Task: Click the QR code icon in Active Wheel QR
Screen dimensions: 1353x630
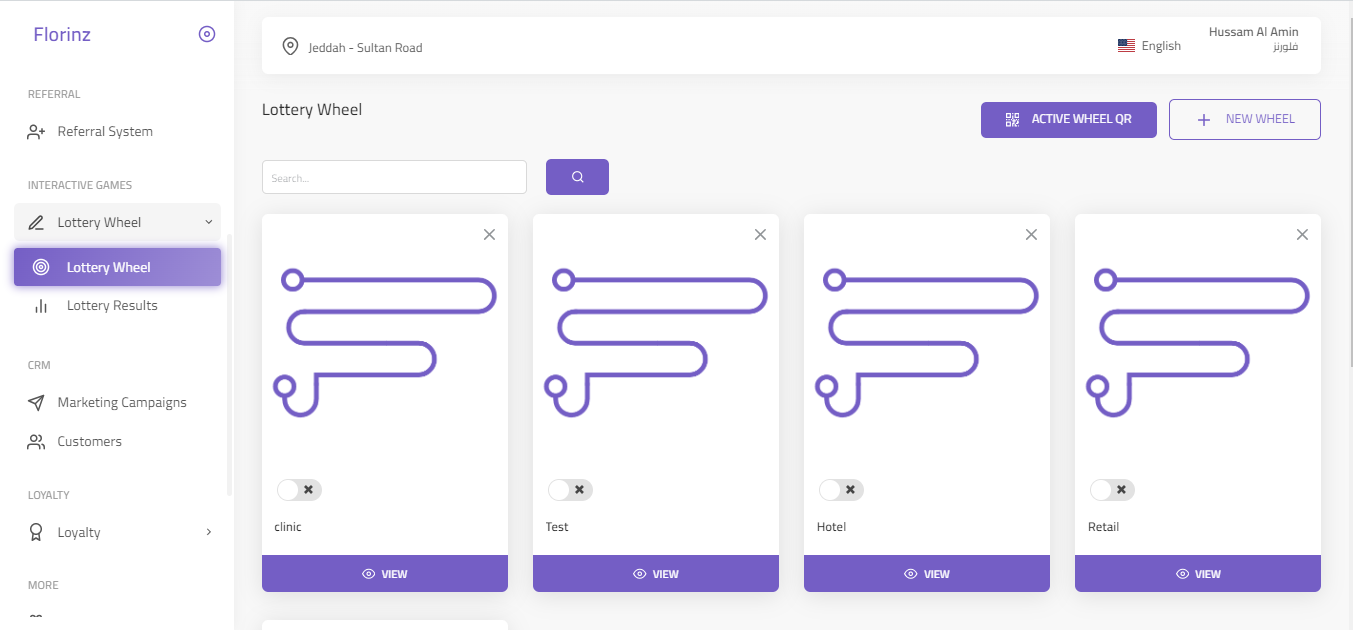Action: pyautogui.click(x=1012, y=119)
